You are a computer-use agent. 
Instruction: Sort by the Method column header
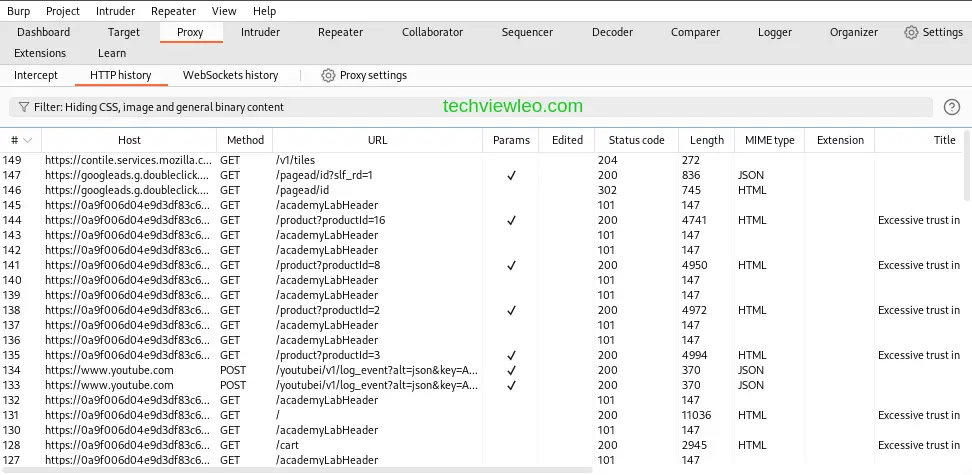click(245, 140)
